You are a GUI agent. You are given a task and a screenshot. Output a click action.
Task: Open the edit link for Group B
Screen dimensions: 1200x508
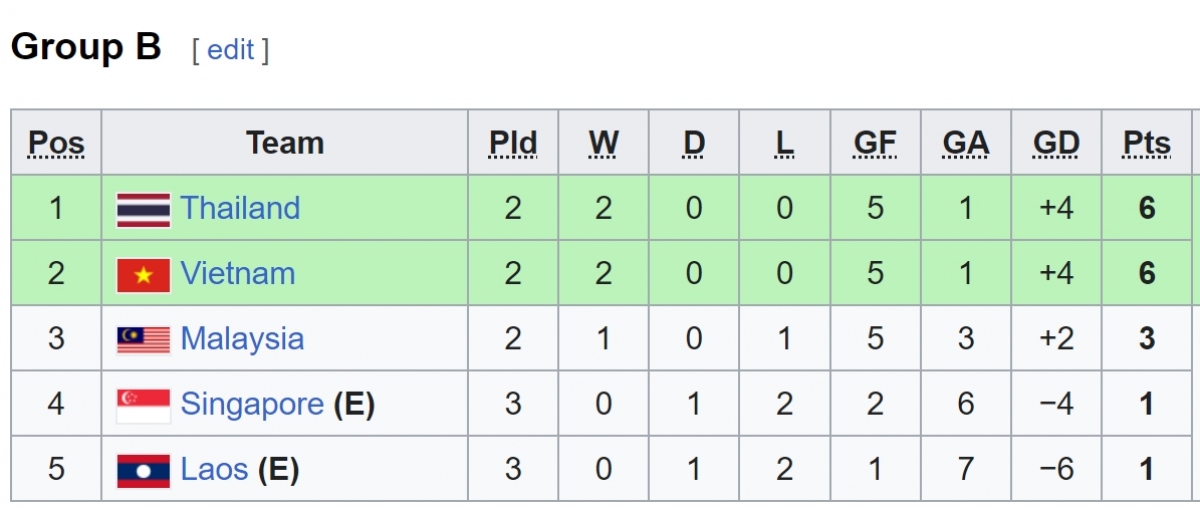point(231,50)
